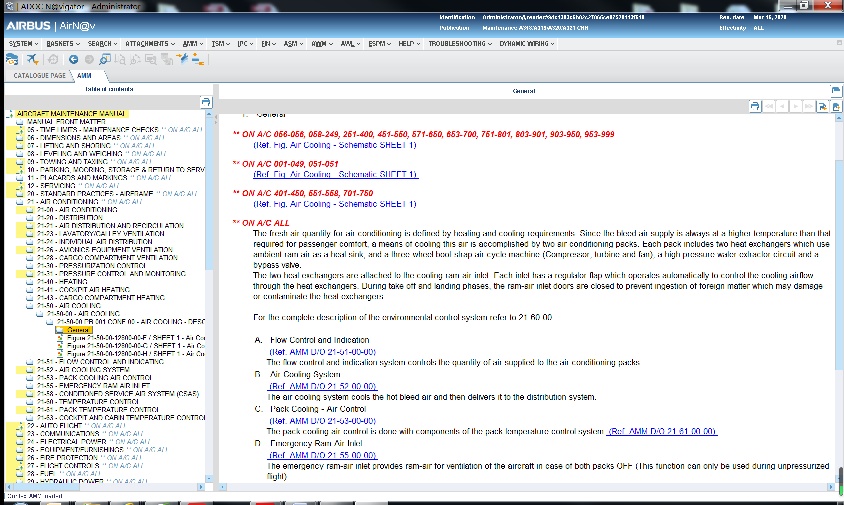The image size is (844, 505).
Task: Click the blue back navigation arrow
Action: point(73,59)
